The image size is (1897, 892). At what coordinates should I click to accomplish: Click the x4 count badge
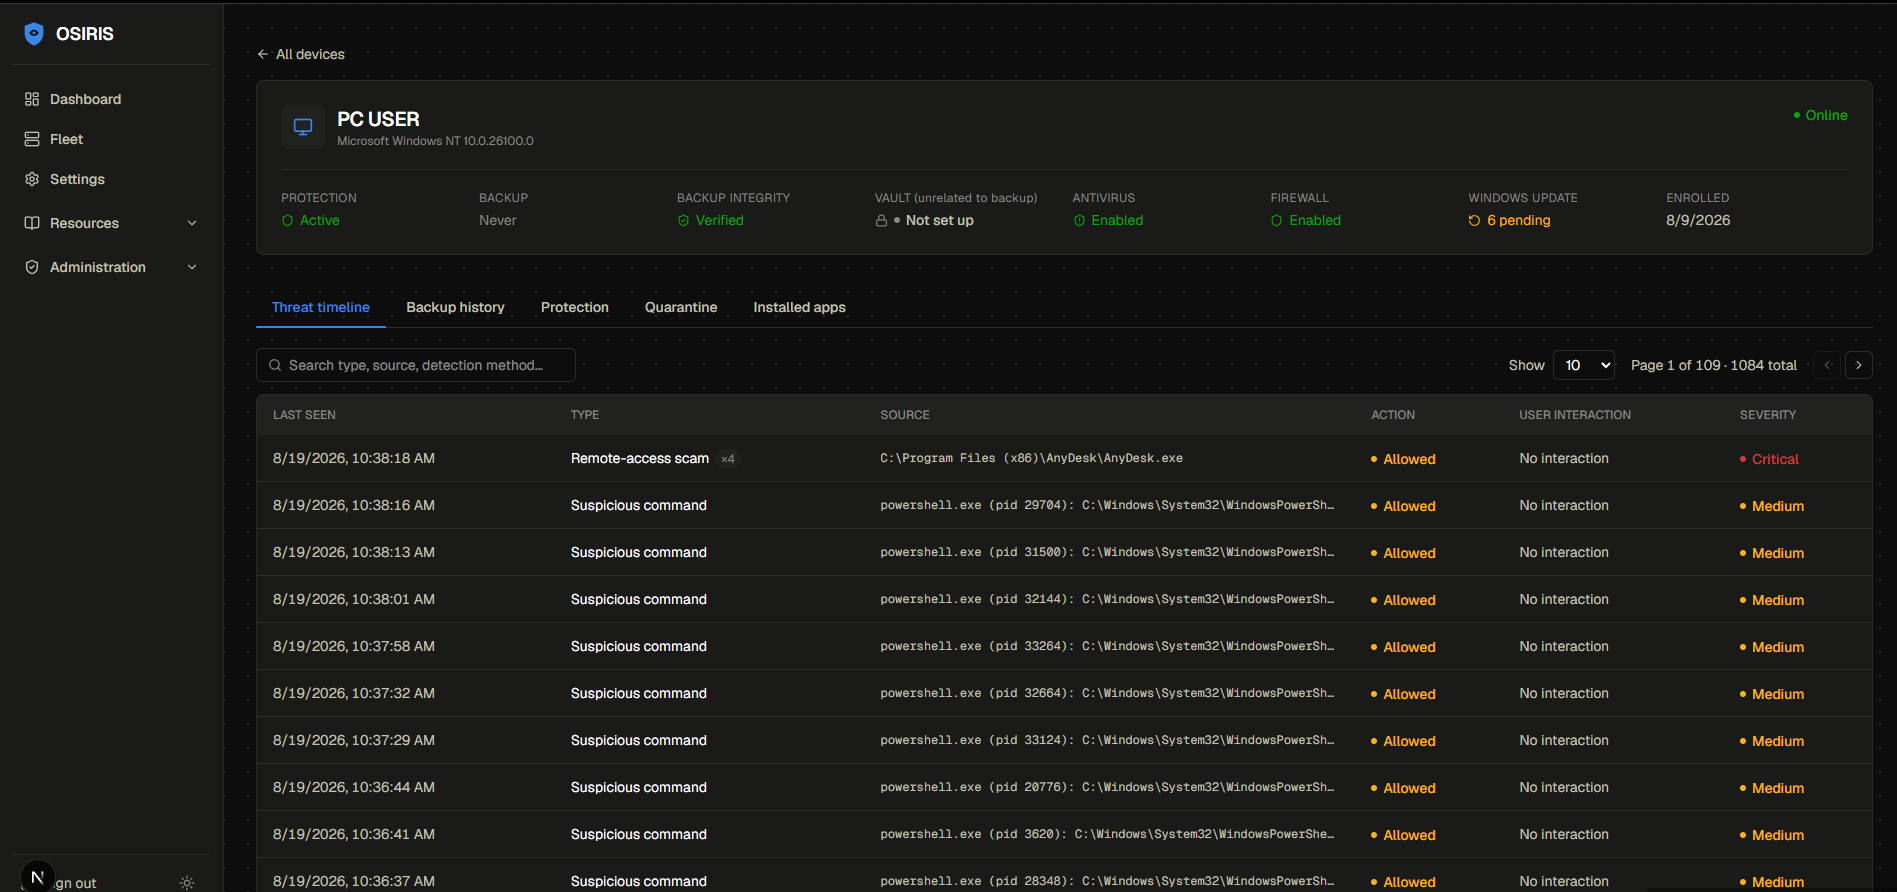[x=728, y=459]
